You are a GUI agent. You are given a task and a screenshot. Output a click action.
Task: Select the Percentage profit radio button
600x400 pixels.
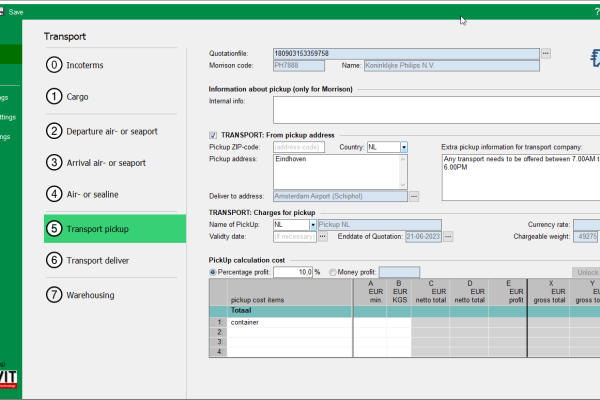tap(213, 272)
